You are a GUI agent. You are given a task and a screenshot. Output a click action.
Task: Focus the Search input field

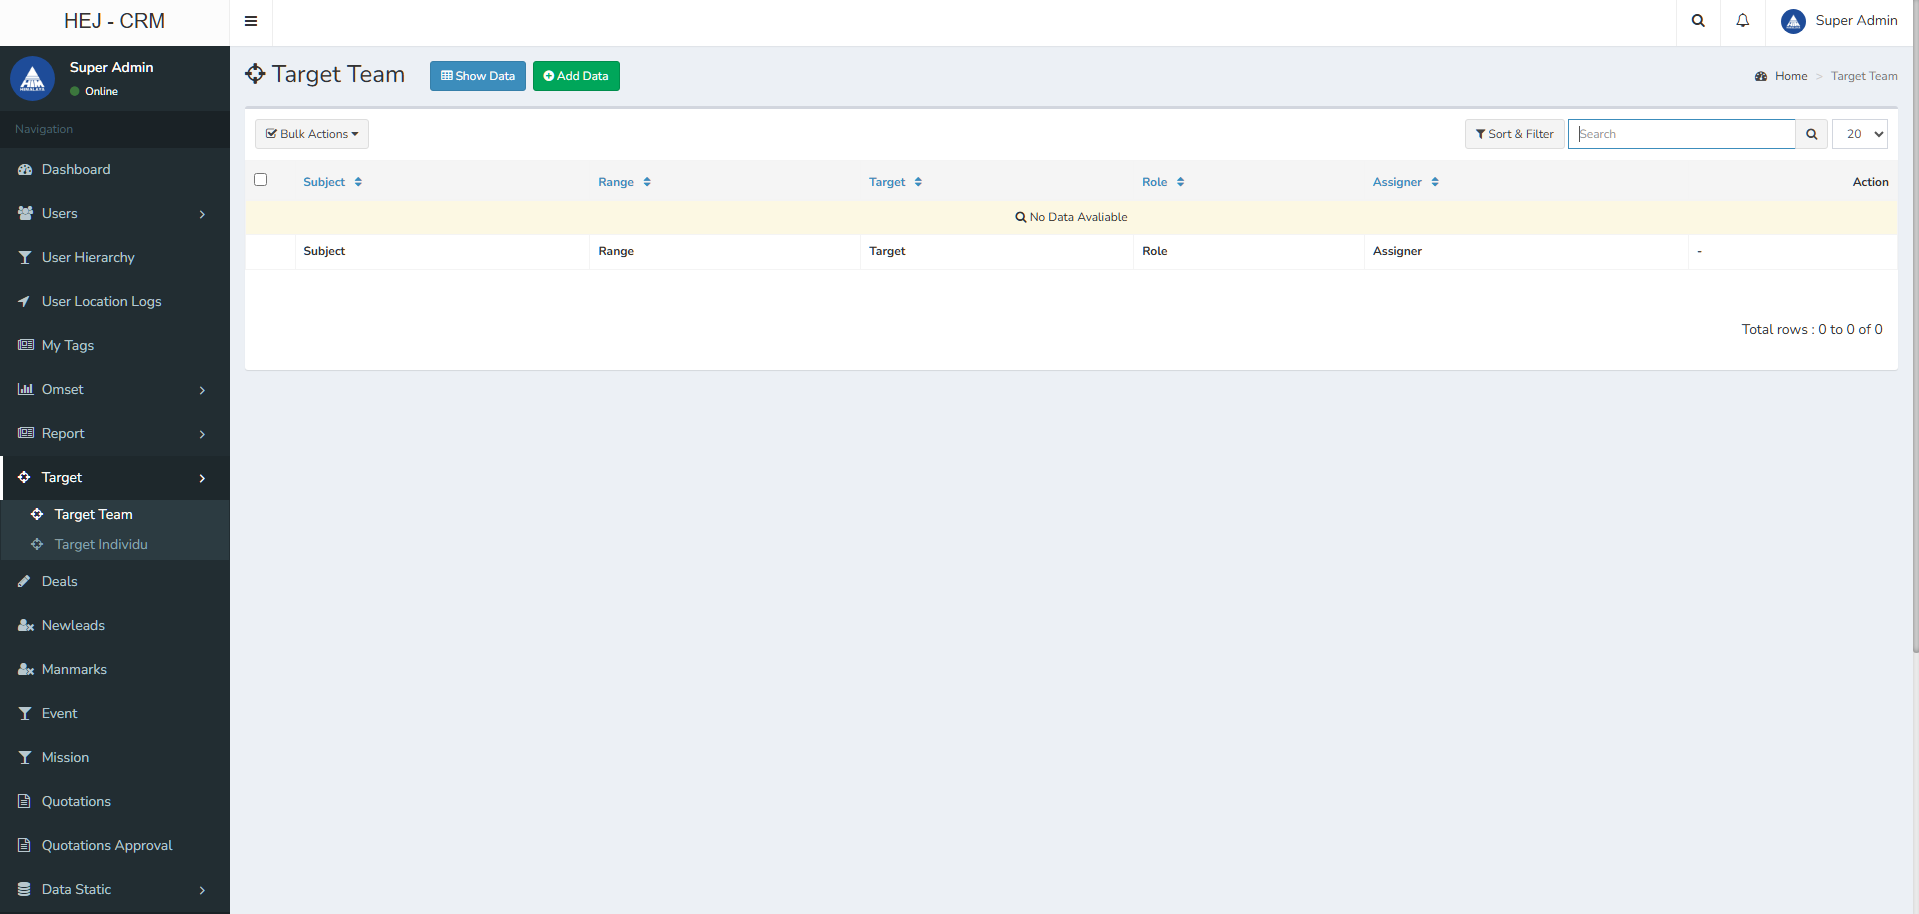1682,134
